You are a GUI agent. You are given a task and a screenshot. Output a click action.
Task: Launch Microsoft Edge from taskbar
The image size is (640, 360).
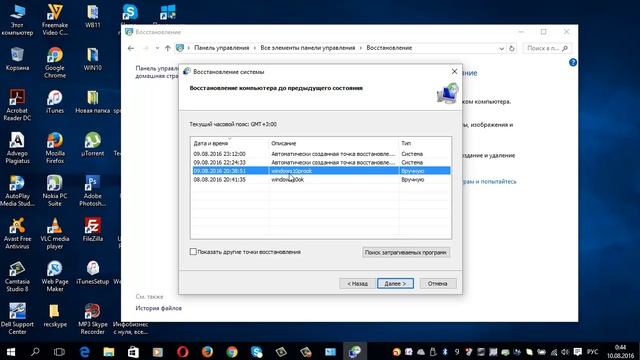[x=84, y=351]
